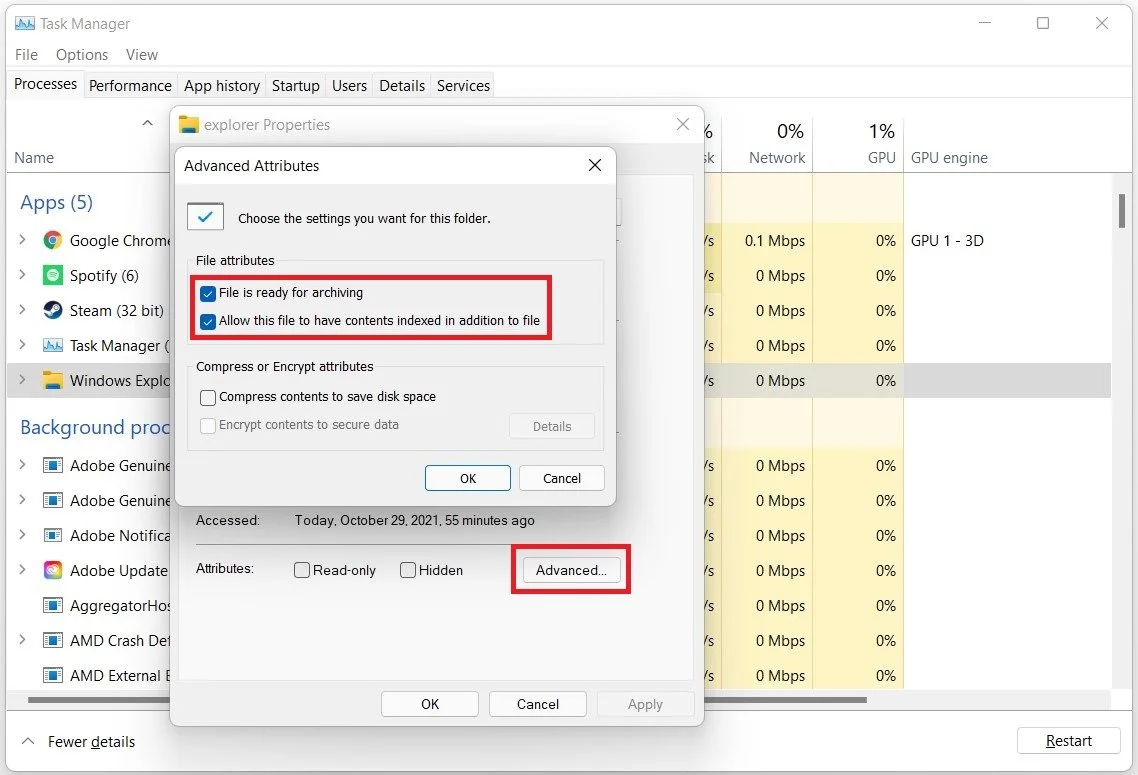Expand the Steam (32 bit) group
Viewport: 1138px width, 775px height.
(x=21, y=310)
